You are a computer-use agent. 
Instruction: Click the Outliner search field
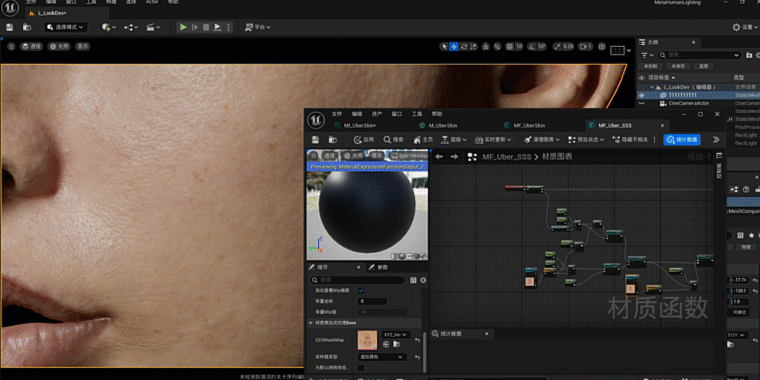699,55
